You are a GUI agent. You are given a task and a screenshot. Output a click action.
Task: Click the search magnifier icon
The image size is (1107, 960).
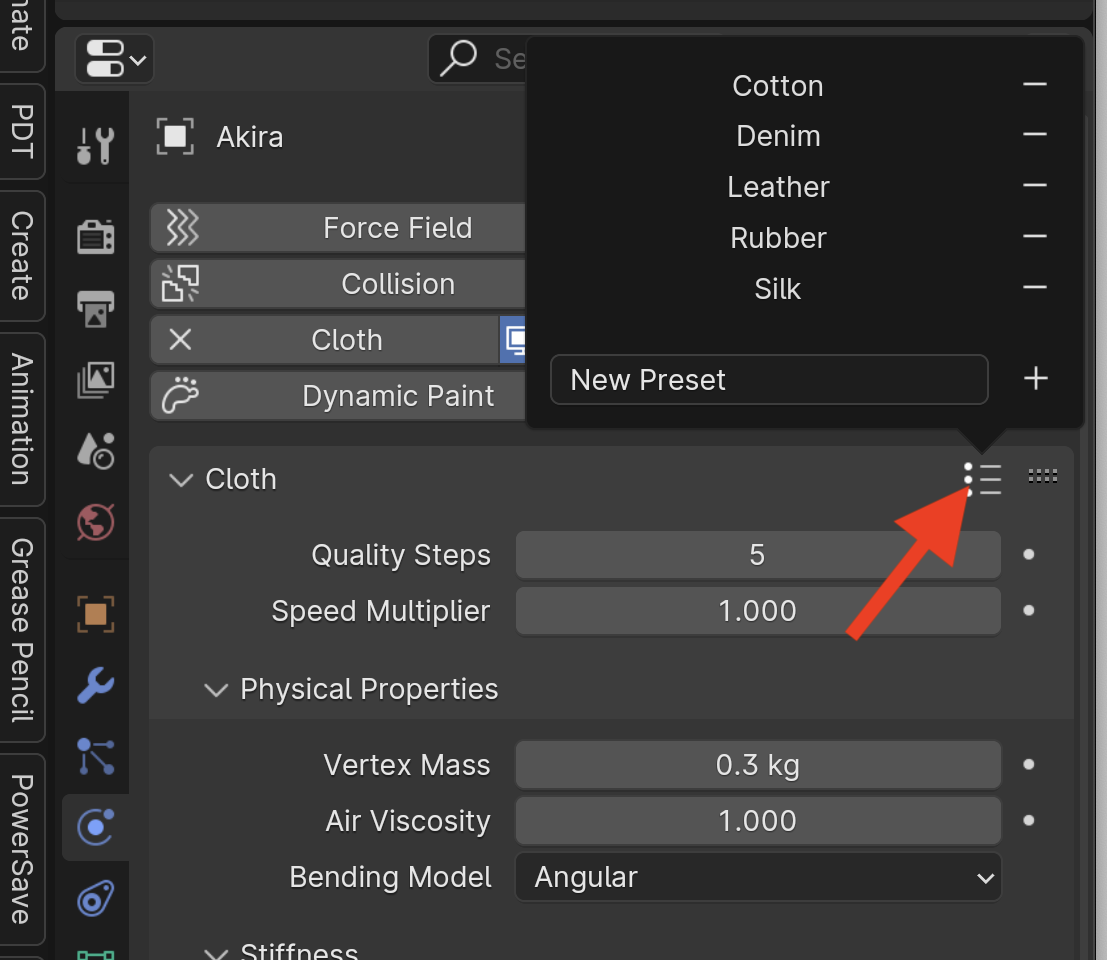tap(458, 58)
